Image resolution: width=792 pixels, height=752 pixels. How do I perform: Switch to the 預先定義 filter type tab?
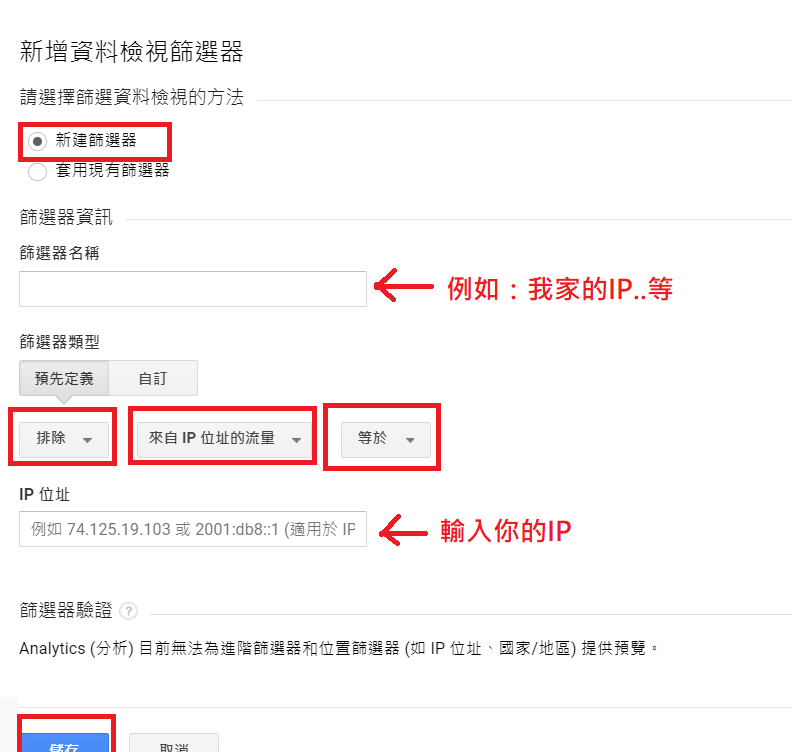point(64,378)
